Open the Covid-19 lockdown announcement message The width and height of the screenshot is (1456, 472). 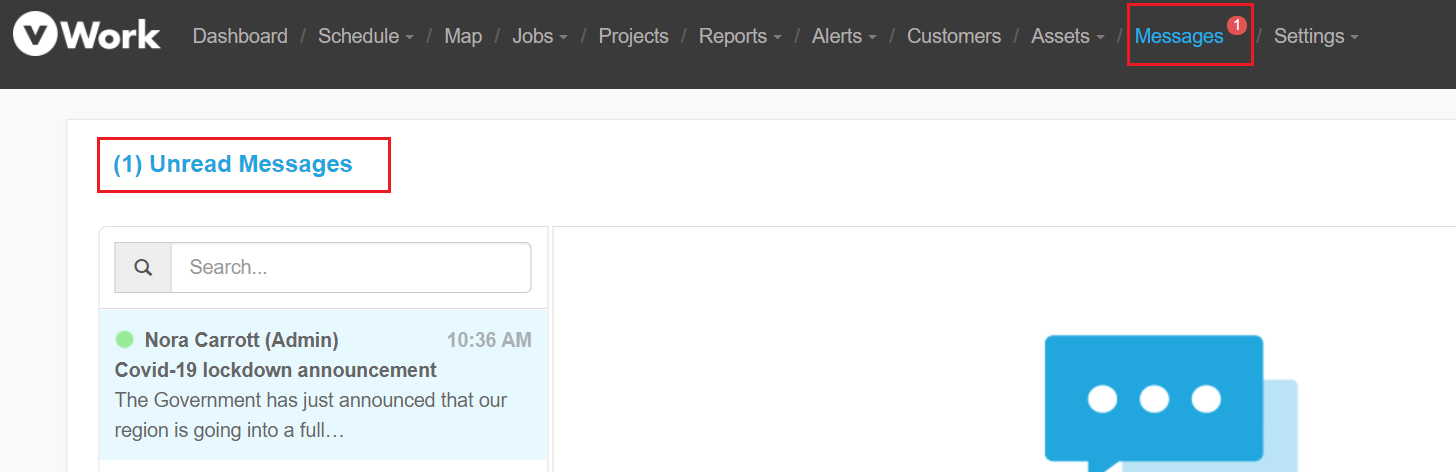point(323,384)
